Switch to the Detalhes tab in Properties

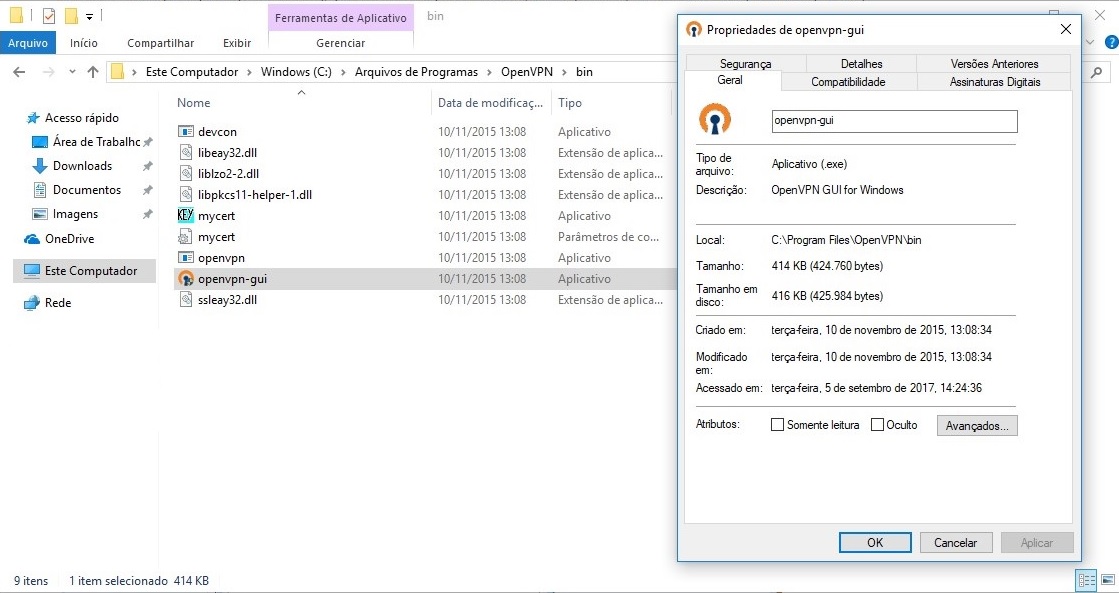pos(861,64)
